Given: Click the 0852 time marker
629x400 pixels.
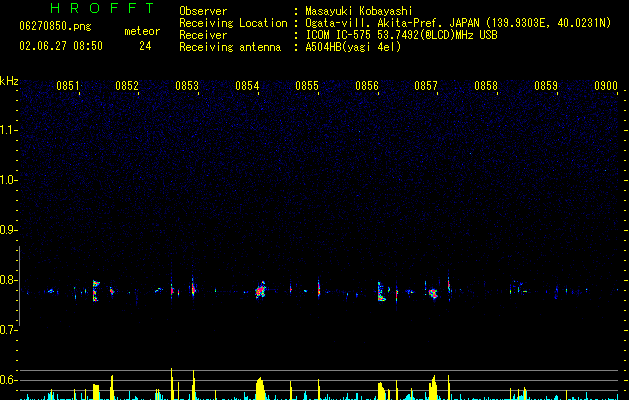Looking at the screenshot, I should 127,86.
